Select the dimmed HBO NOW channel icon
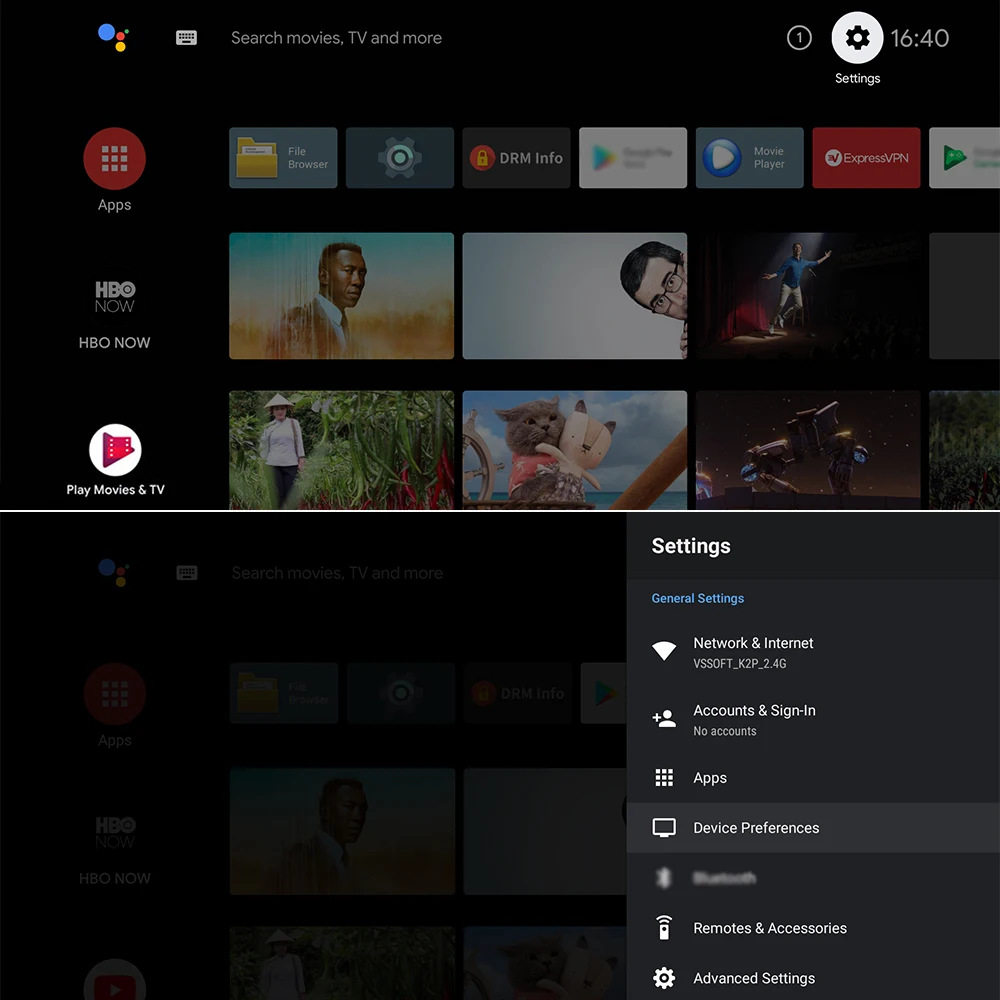 click(115, 832)
